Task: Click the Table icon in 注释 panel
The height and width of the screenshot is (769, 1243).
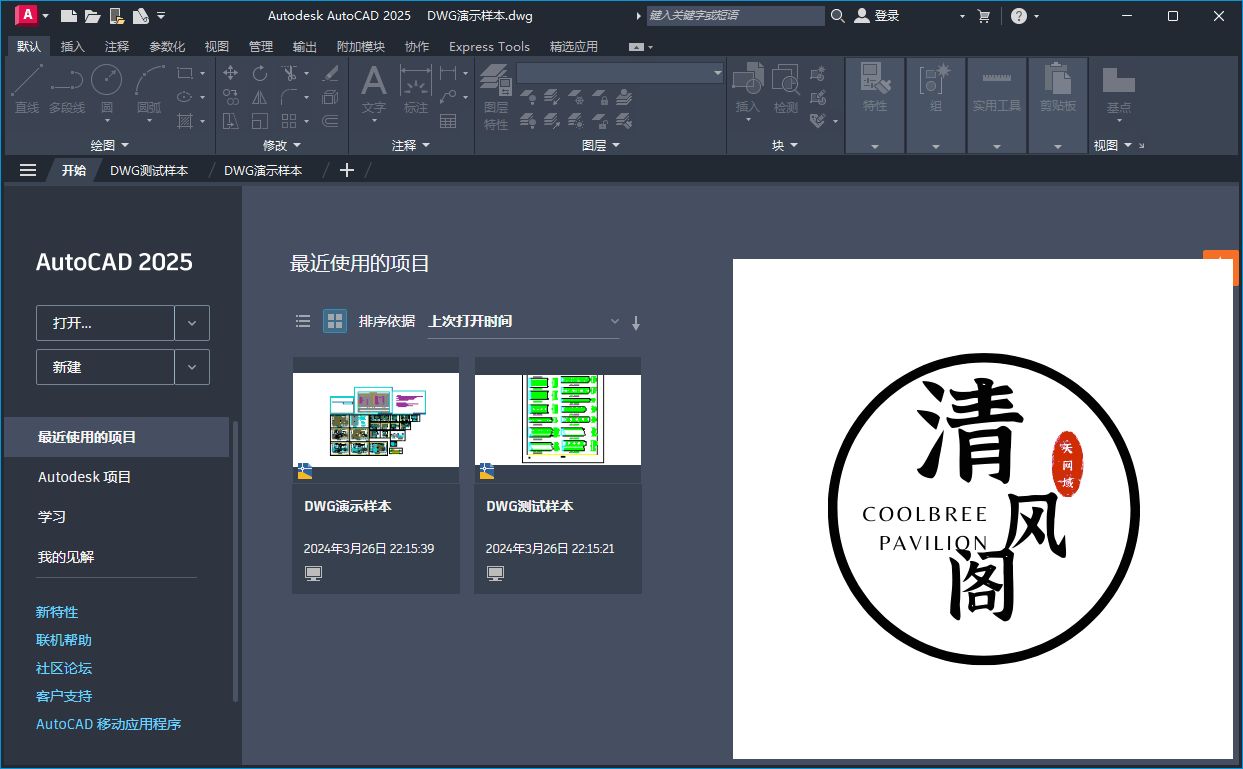Action: 448,121
